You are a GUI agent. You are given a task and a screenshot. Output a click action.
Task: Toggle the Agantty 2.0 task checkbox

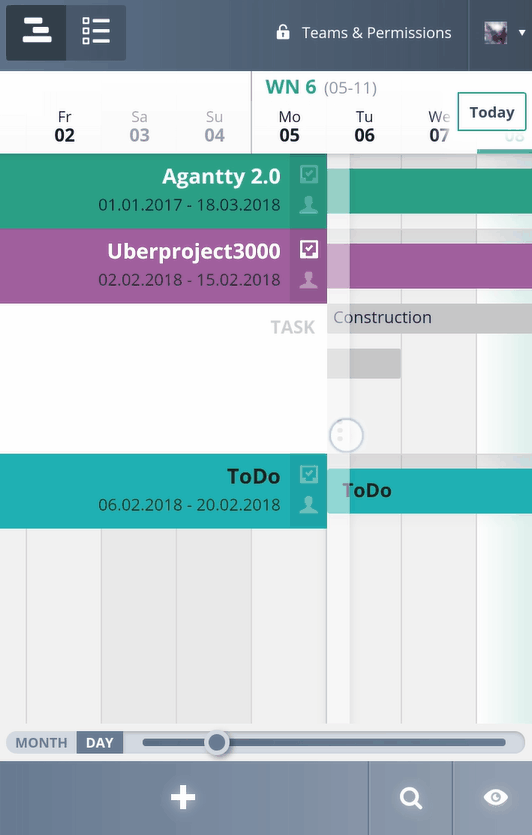pos(309,174)
